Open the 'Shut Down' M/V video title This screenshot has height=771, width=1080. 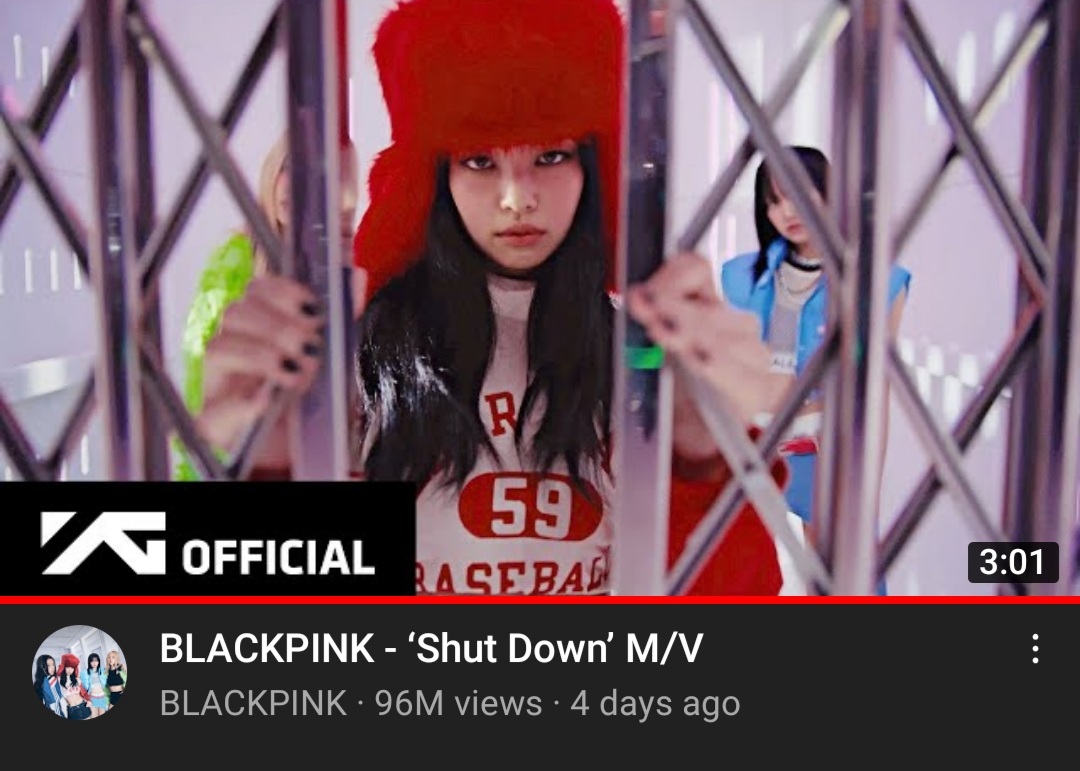coord(431,648)
